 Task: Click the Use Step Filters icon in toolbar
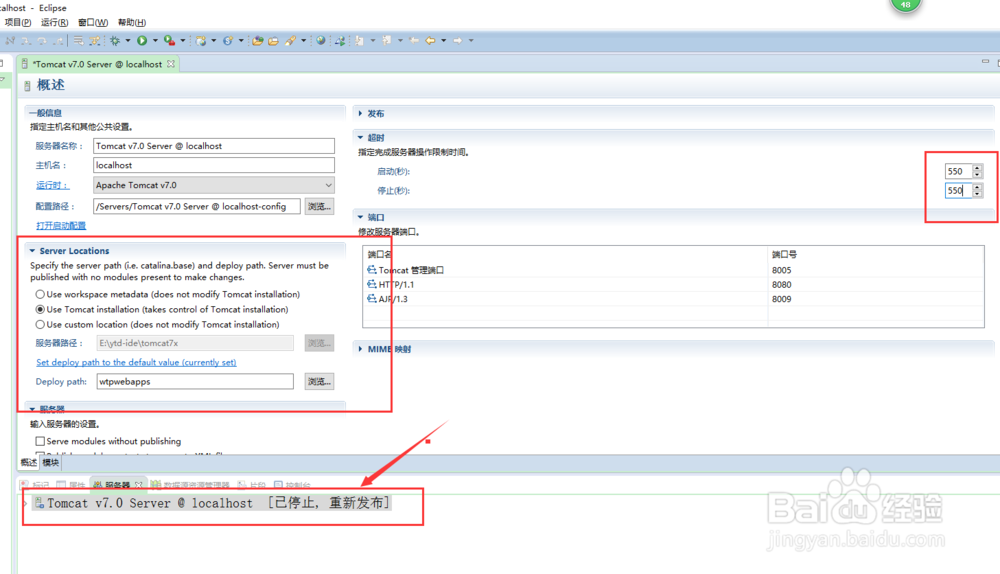tap(94, 41)
